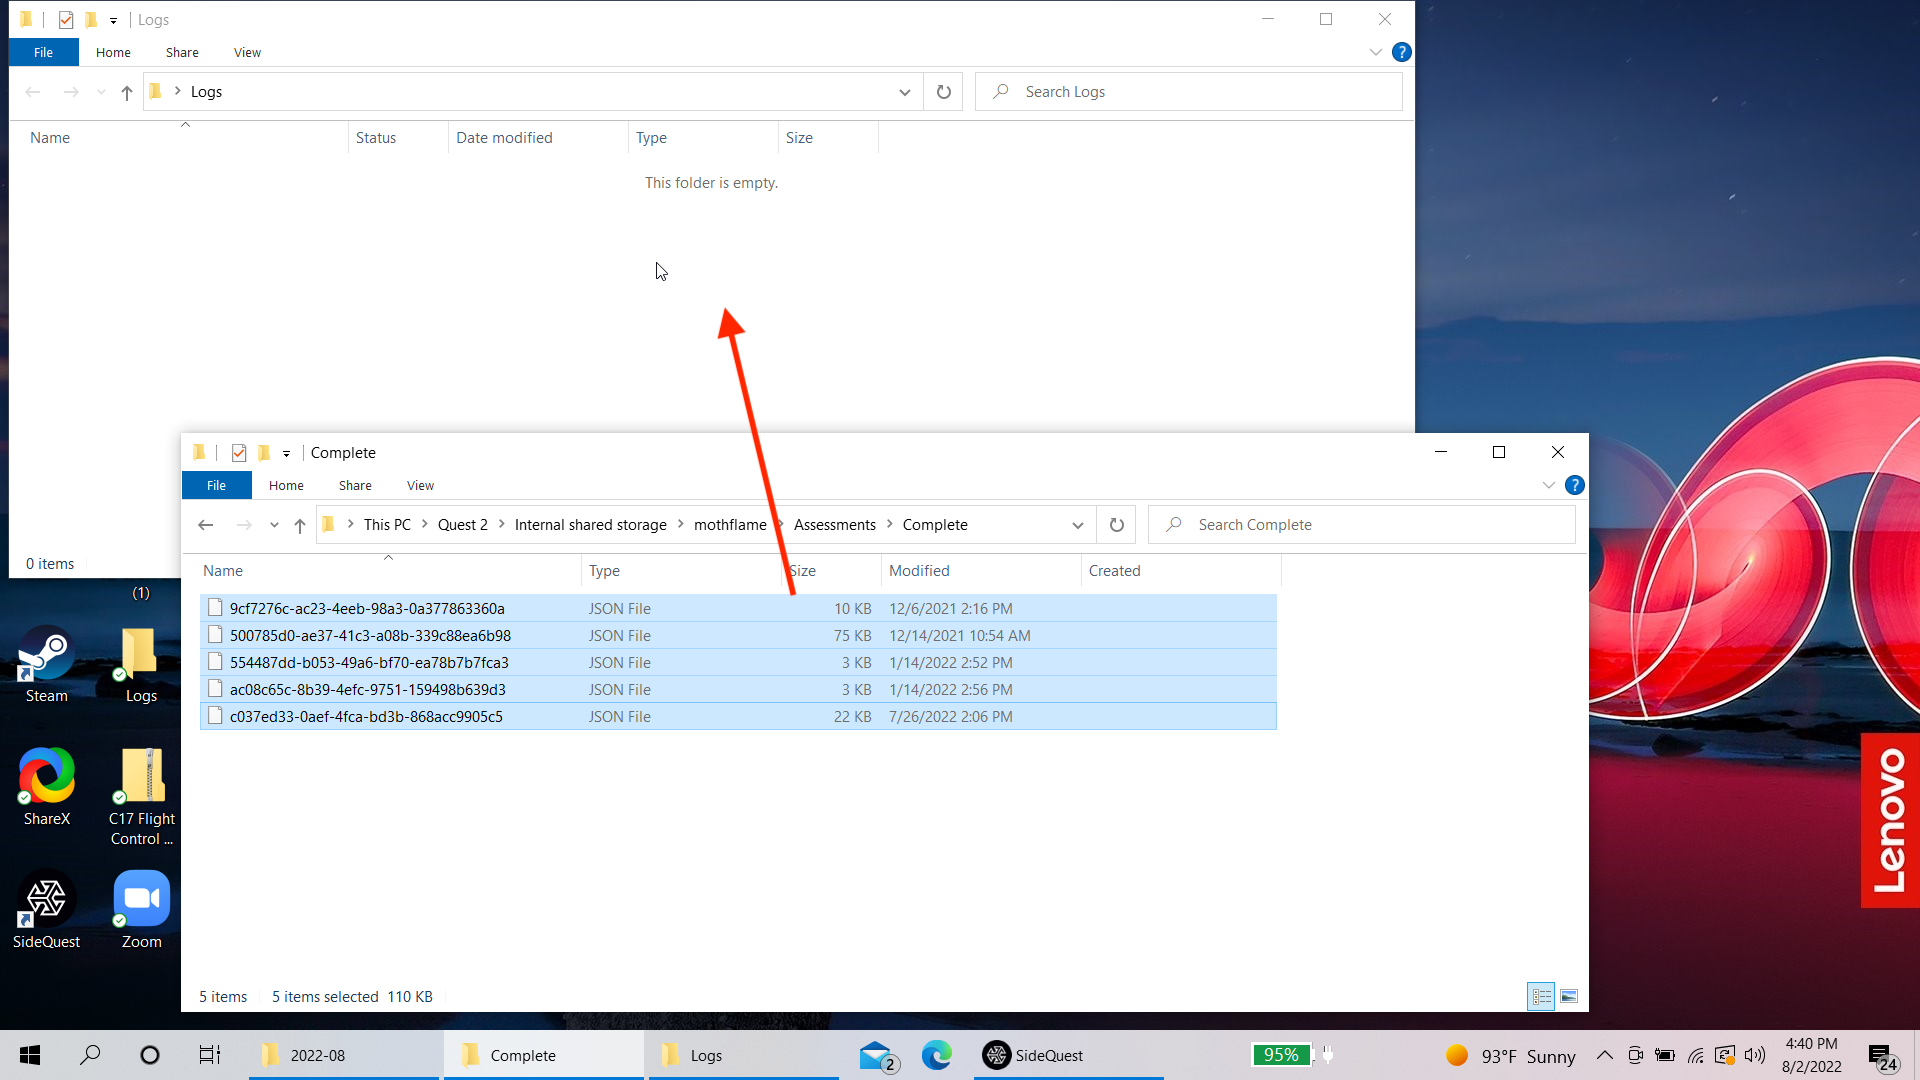1920x1080 pixels.
Task: Sort files by the Modified column header
Action: pos(919,571)
